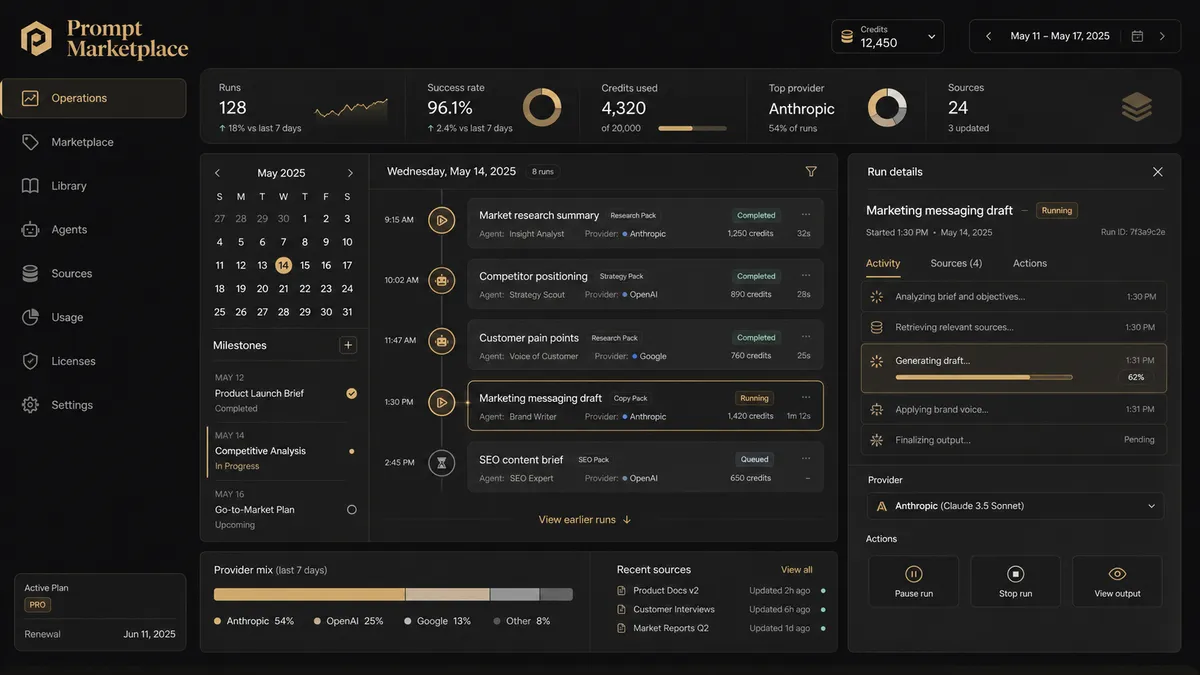
Task: Toggle Competitive Analysis milestone status dot
Action: point(351,451)
